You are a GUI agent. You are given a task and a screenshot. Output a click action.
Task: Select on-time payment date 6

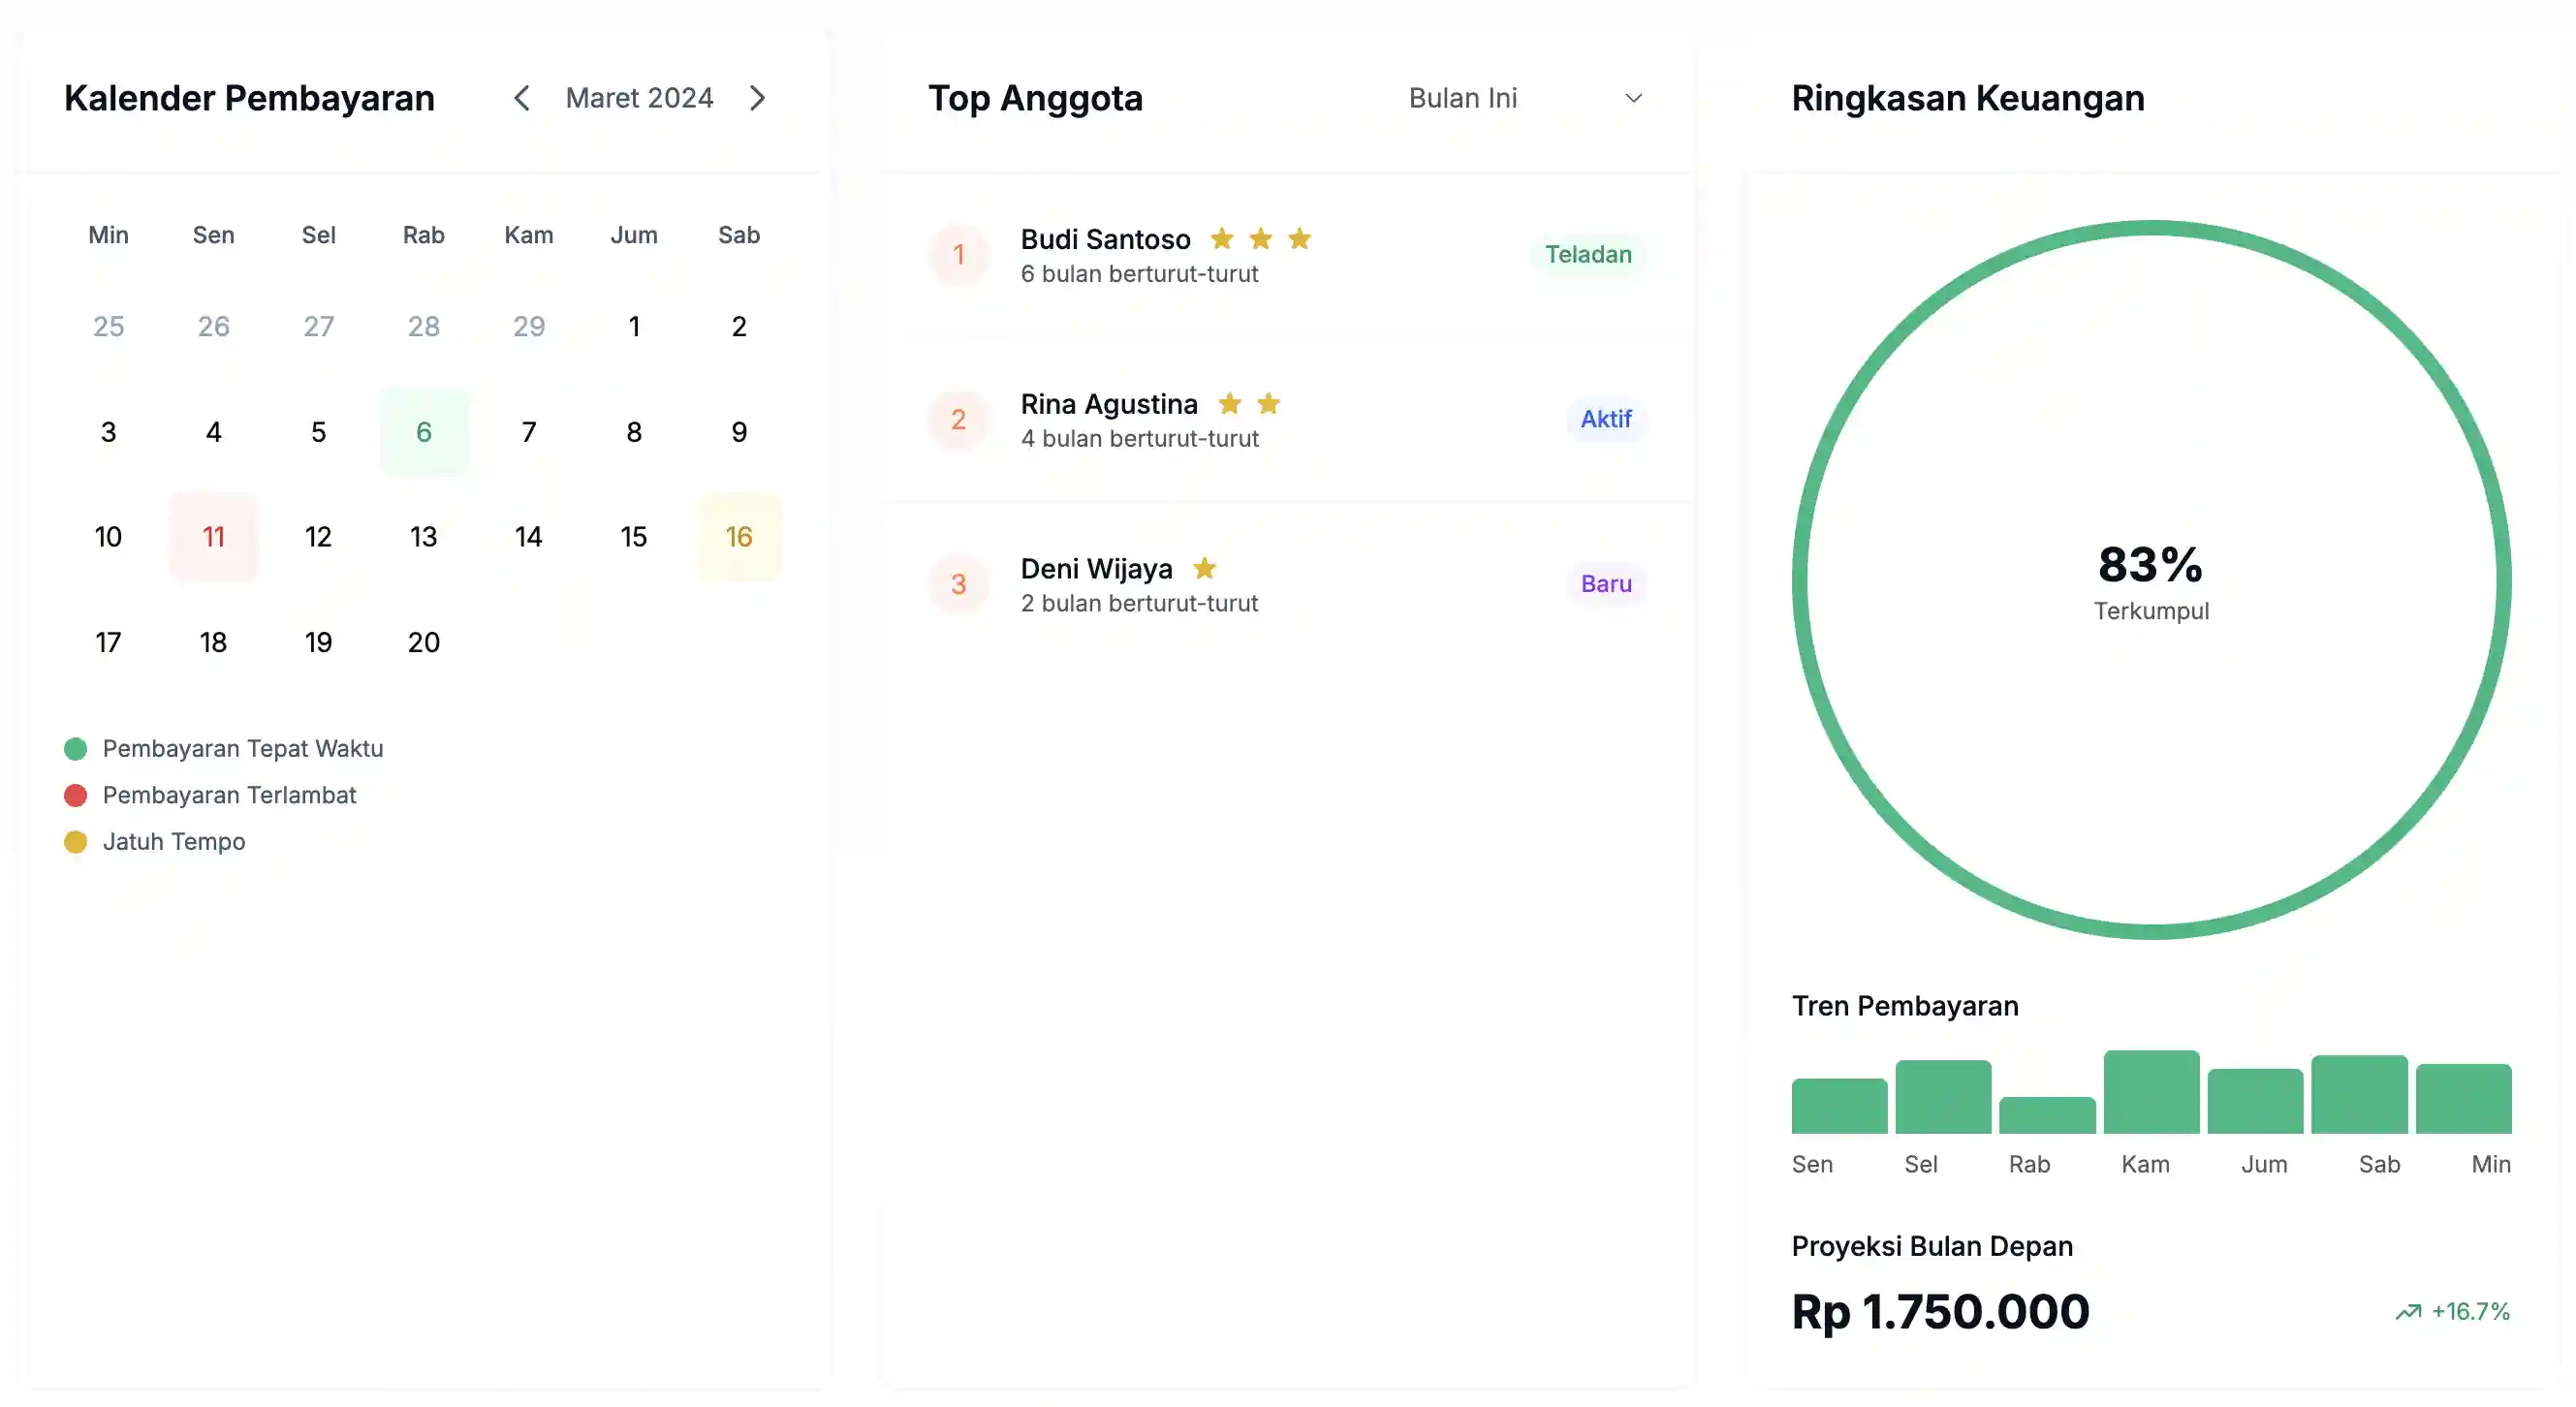click(423, 432)
